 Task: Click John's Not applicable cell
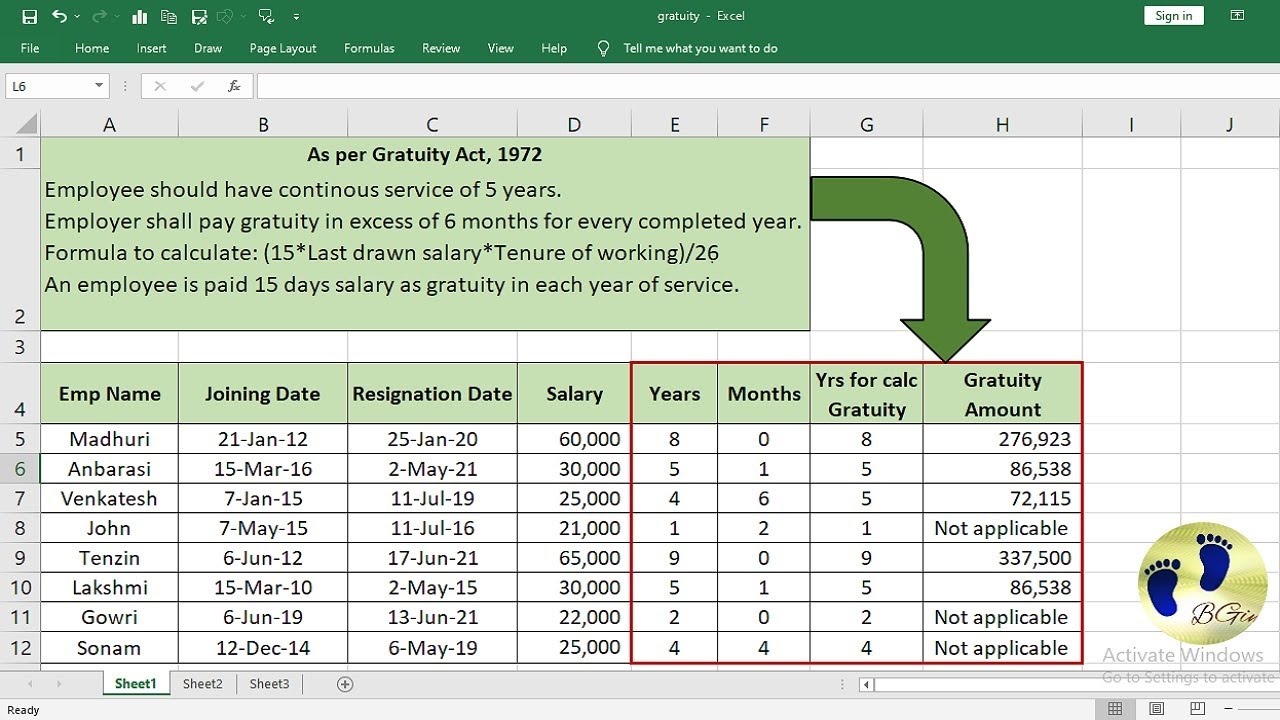point(1002,528)
